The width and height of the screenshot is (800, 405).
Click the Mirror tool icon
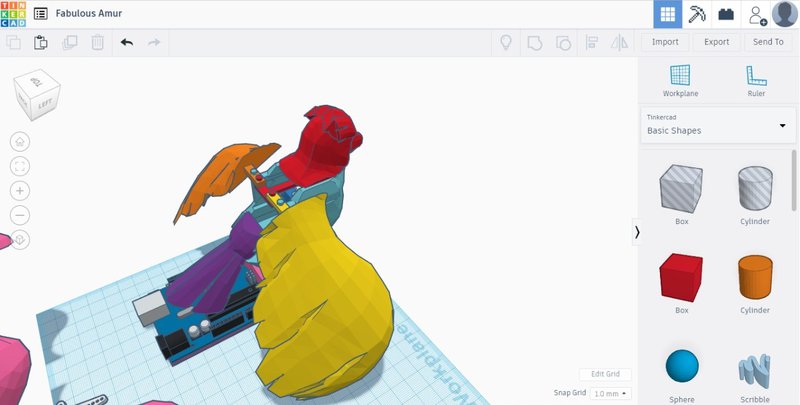click(620, 42)
